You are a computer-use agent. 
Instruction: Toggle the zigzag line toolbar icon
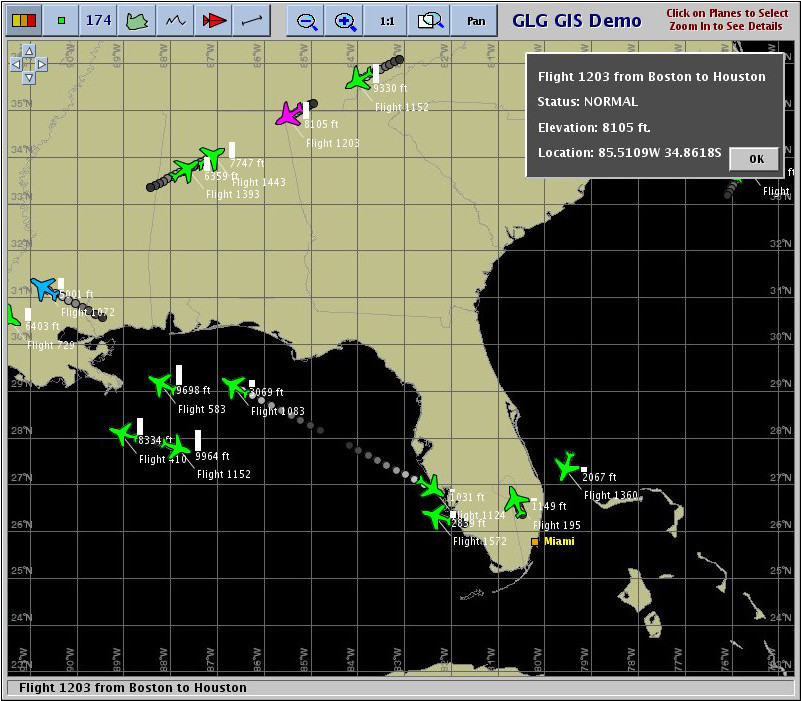(x=175, y=20)
